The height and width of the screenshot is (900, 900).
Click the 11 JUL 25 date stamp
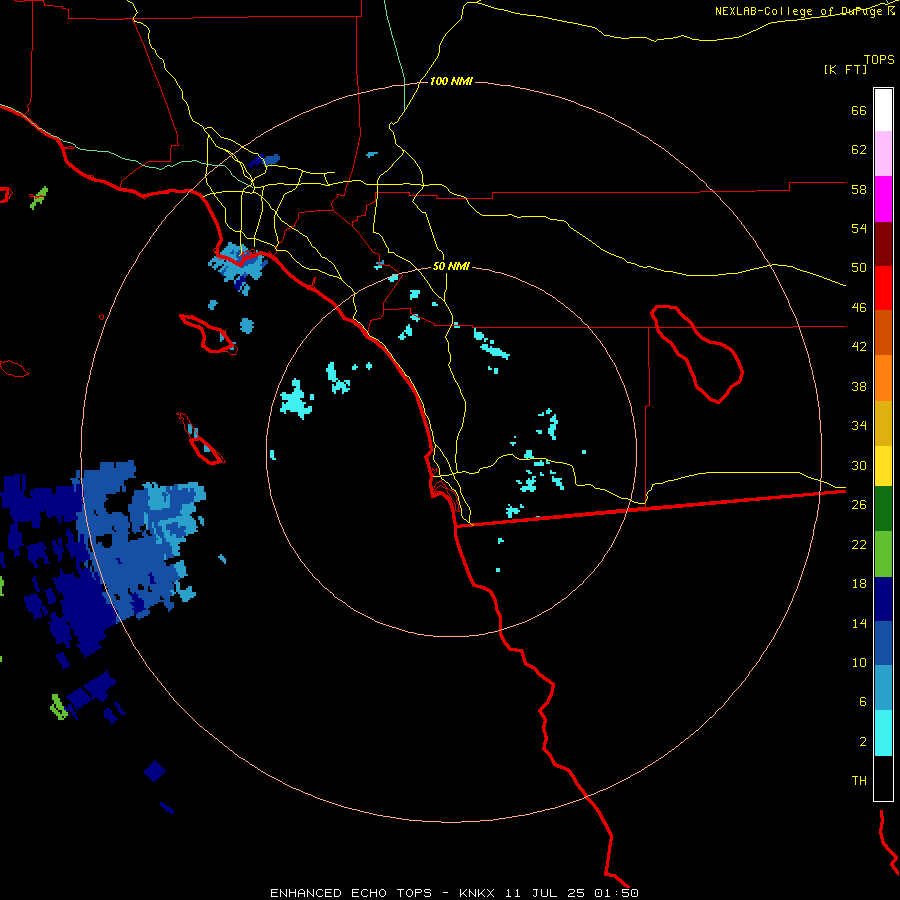pos(545,893)
